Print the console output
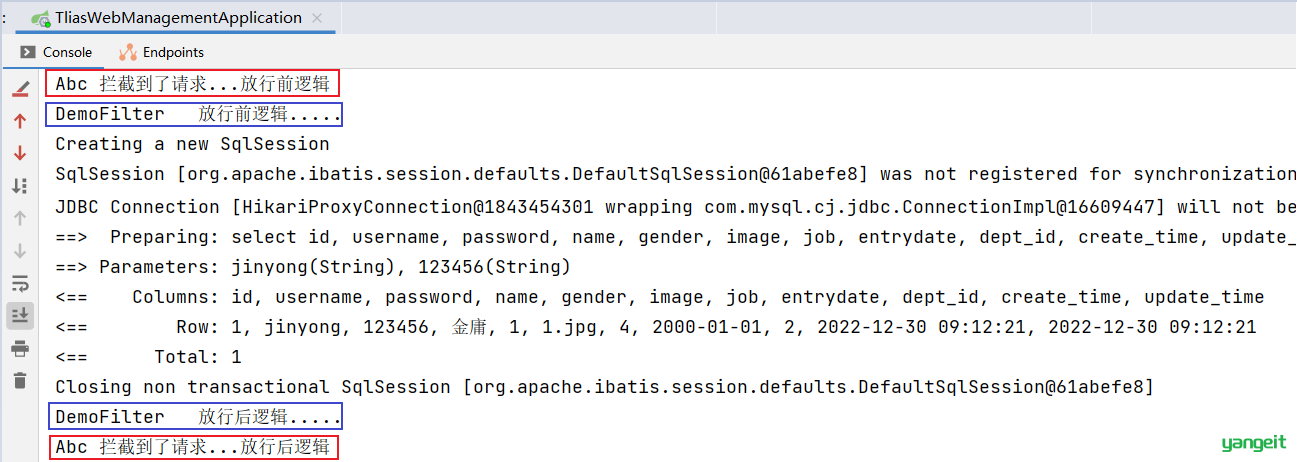This screenshot has width=1297, height=462. 20,348
